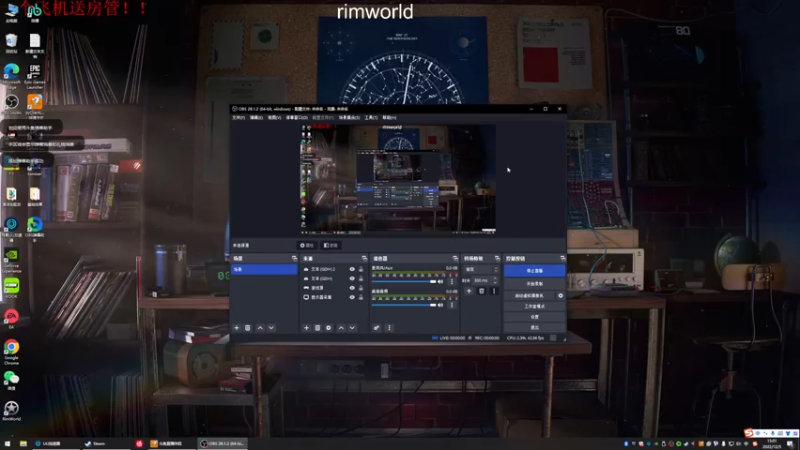Mute the Mic/Aux channel speaker icon
Screen dimensions: 800x450
(x=440, y=282)
